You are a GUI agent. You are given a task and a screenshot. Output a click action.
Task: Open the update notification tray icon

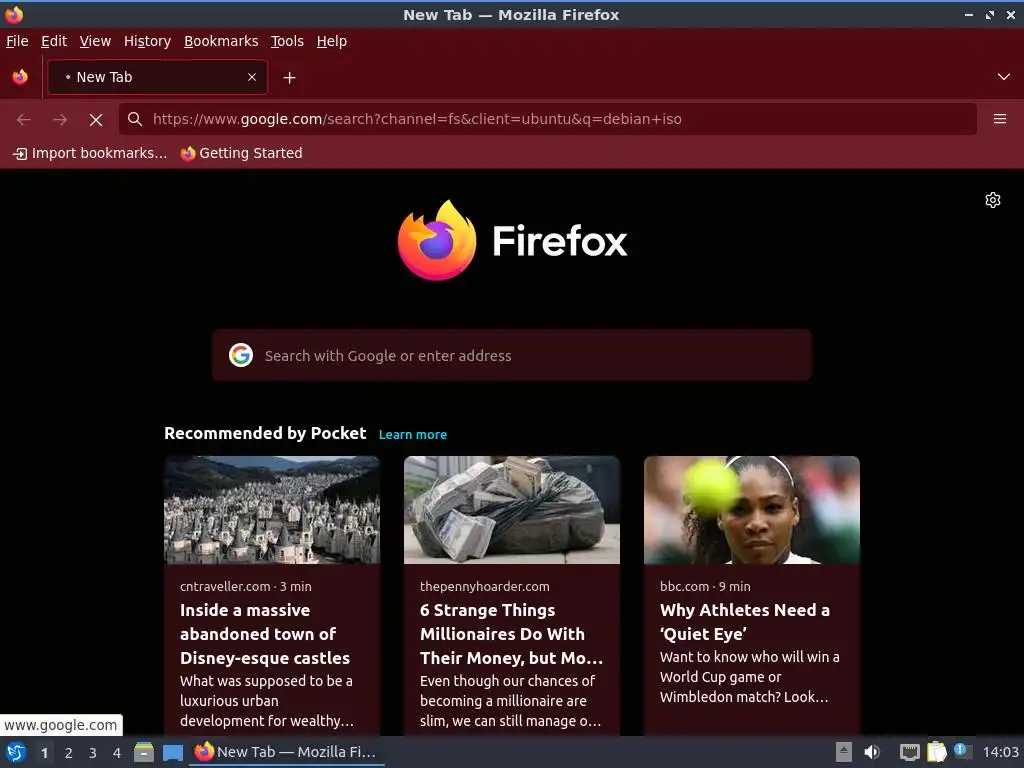[x=963, y=751]
